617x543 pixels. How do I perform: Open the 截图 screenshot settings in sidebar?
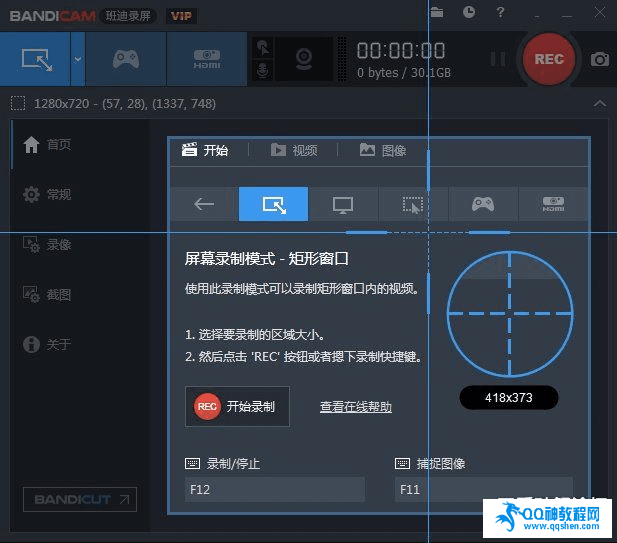pos(47,294)
